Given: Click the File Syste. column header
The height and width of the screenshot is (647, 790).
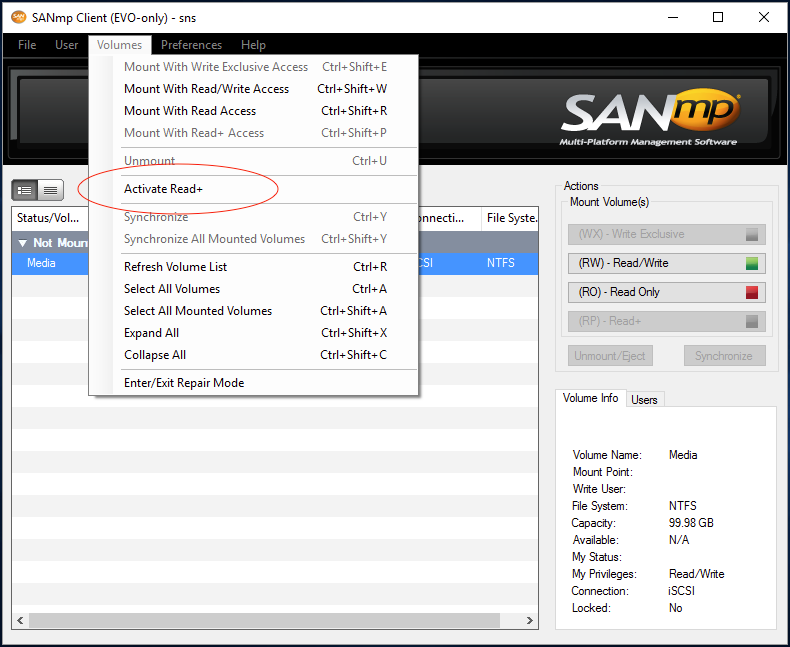Looking at the screenshot, I should point(510,218).
